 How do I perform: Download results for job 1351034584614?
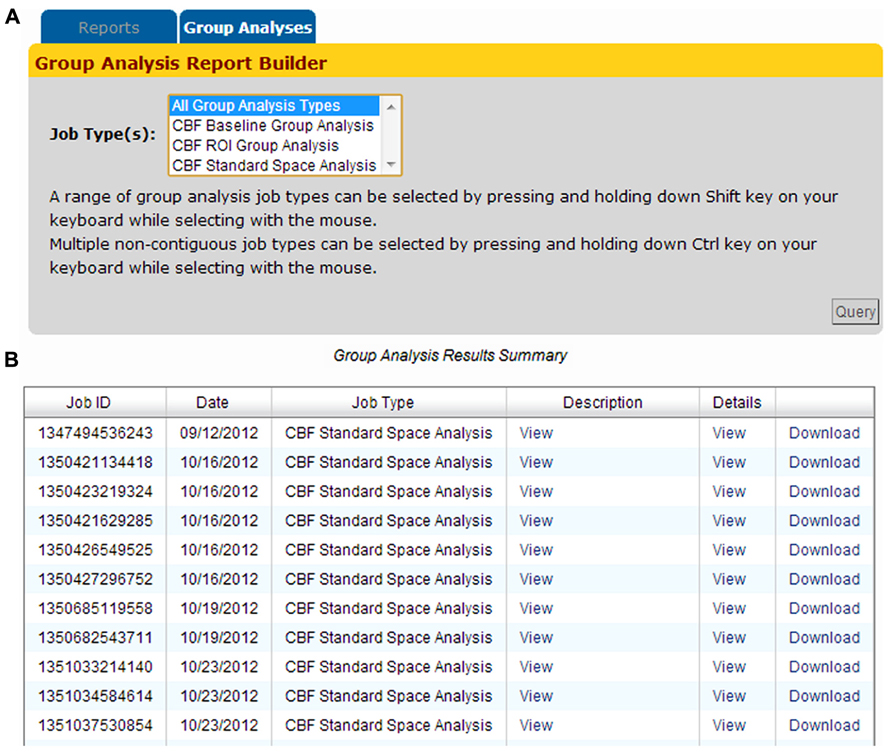[x=824, y=696]
